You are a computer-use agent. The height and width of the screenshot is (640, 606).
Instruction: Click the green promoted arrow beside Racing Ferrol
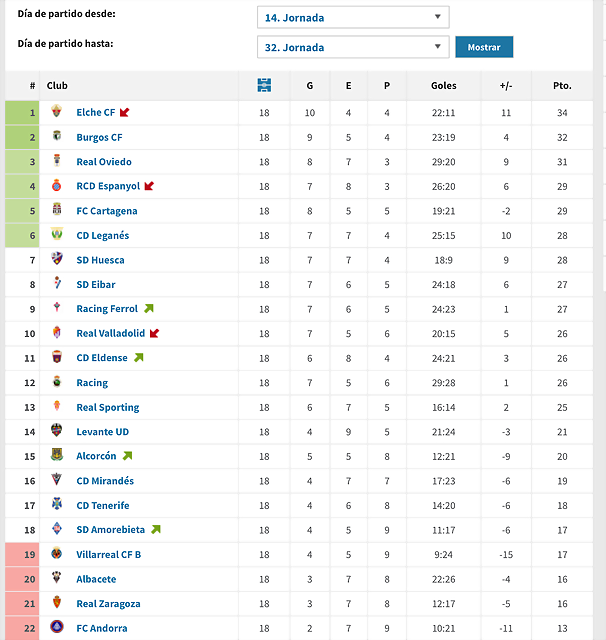(x=149, y=308)
